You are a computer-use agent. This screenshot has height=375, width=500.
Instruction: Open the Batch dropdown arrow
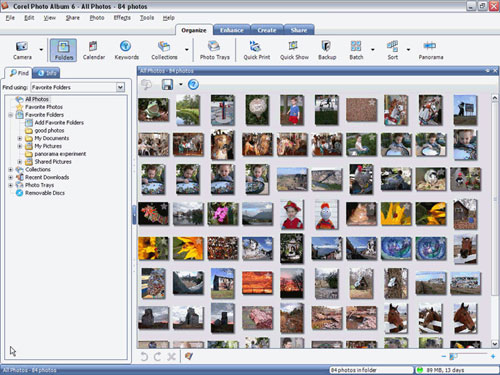(x=373, y=50)
